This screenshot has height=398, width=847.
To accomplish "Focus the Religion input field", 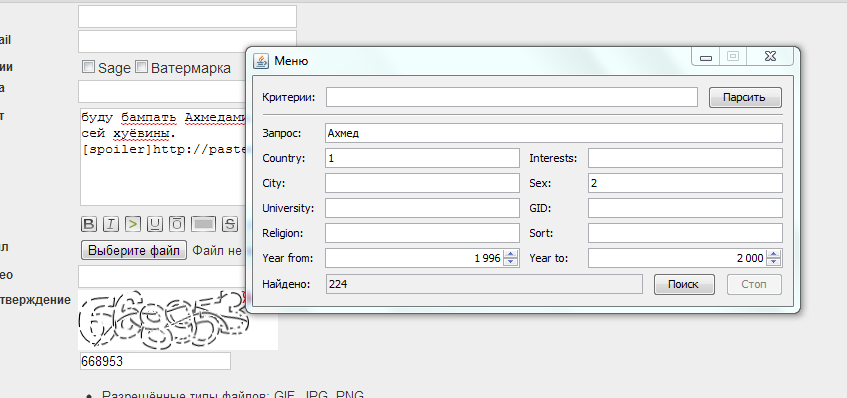I will pos(422,233).
